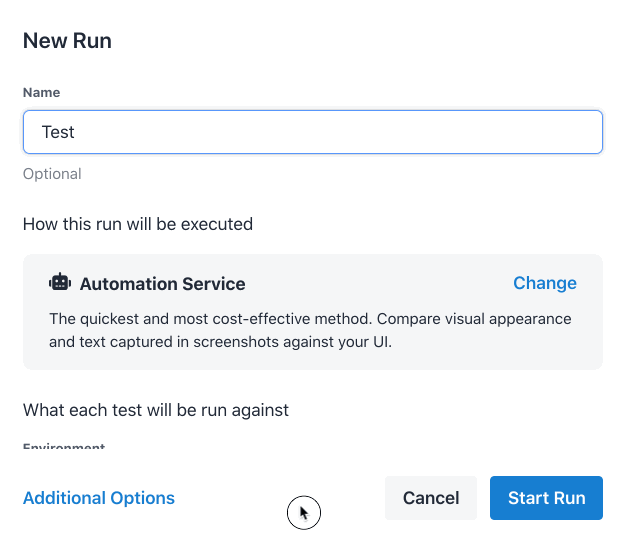The height and width of the screenshot is (540, 627).
Task: Click "How this run will be executed" text
Action: click(138, 224)
